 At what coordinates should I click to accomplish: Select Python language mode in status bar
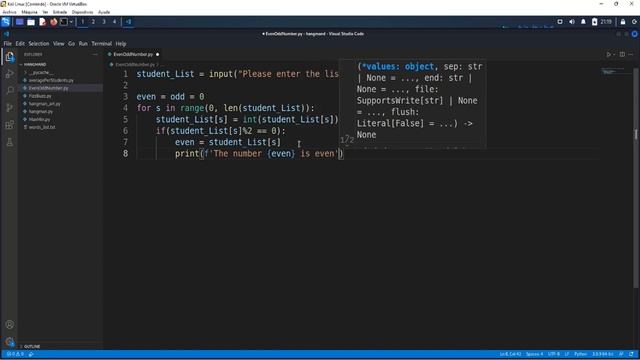tap(580, 354)
